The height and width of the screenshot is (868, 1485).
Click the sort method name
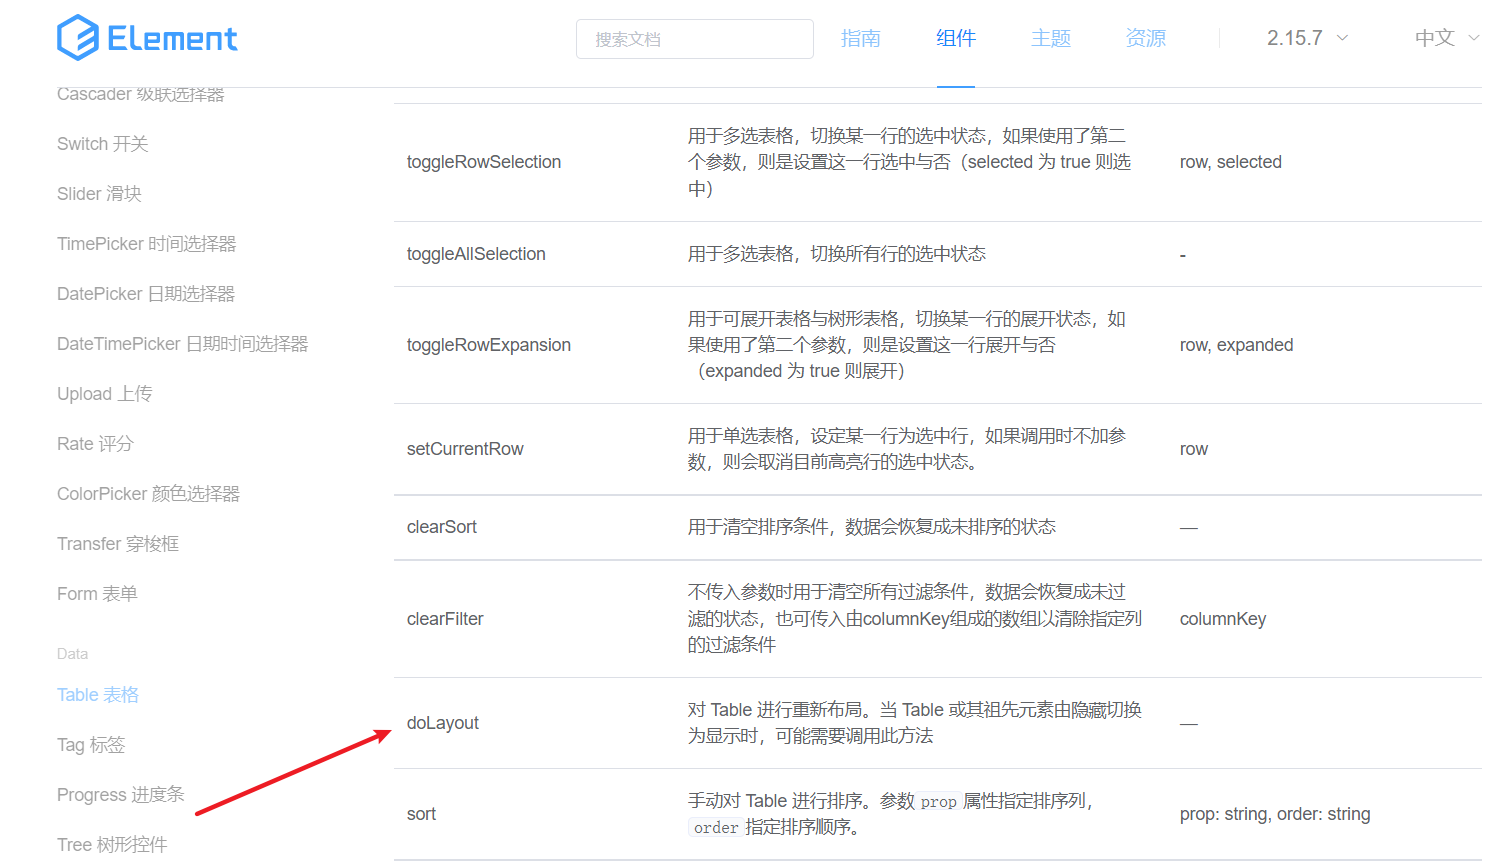tap(421, 814)
